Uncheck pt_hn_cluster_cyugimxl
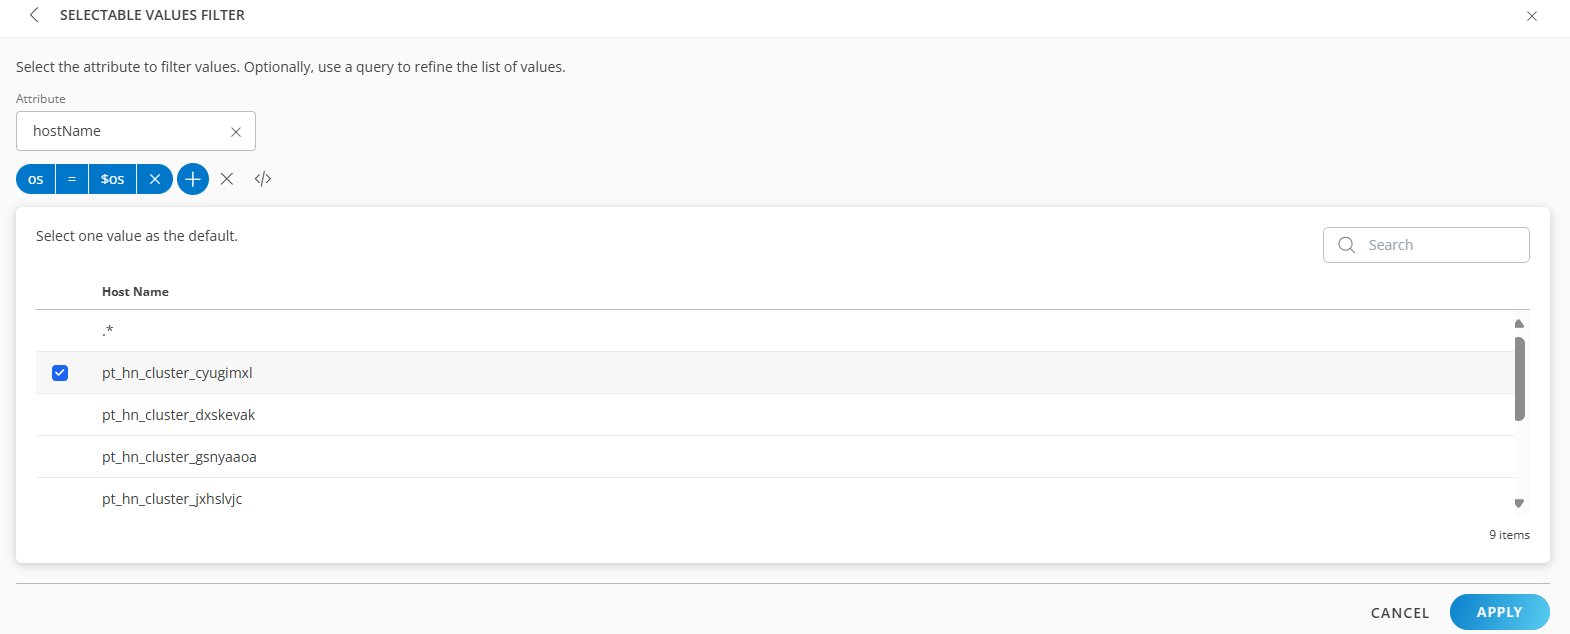The width and height of the screenshot is (1570, 634). pos(61,372)
